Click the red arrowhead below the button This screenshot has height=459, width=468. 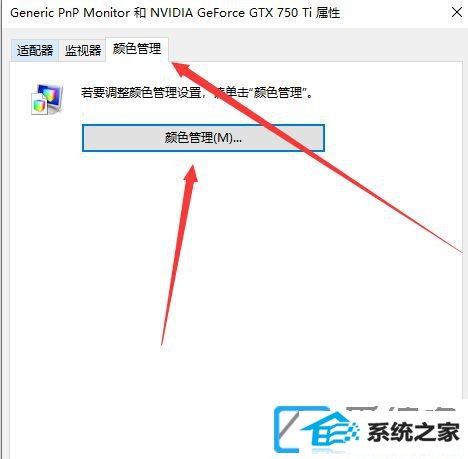[192, 173]
